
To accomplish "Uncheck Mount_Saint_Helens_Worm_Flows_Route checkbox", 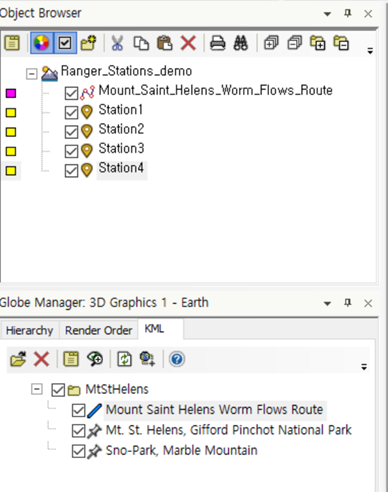I will pos(71,93).
